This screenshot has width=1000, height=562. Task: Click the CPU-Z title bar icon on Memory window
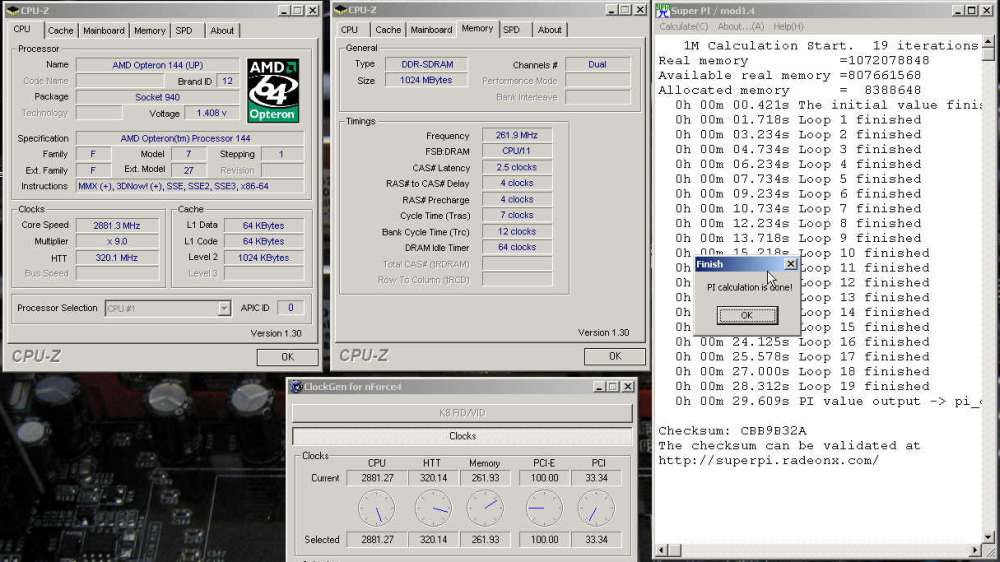[341, 10]
